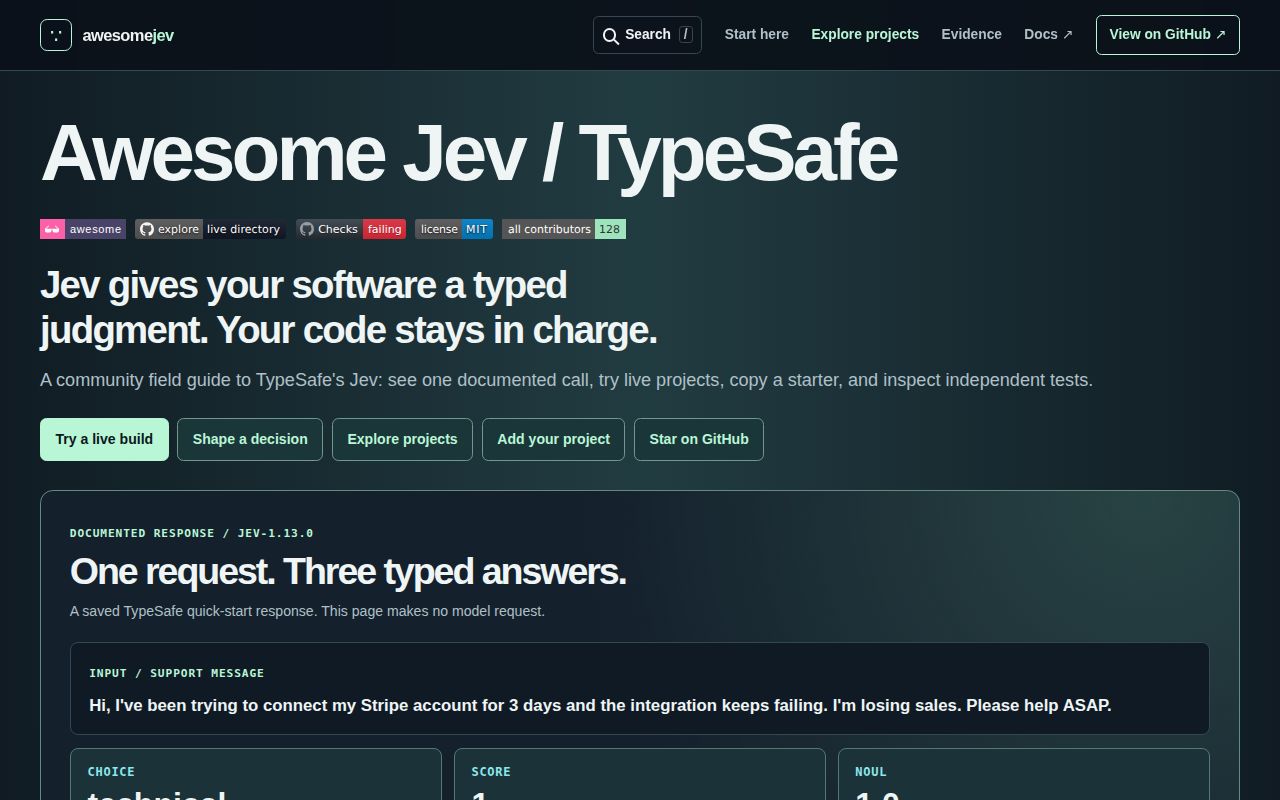Viewport: 1280px width, 800px height.
Task: Click 'One request. Three typed answers.' heading
Action: point(348,571)
